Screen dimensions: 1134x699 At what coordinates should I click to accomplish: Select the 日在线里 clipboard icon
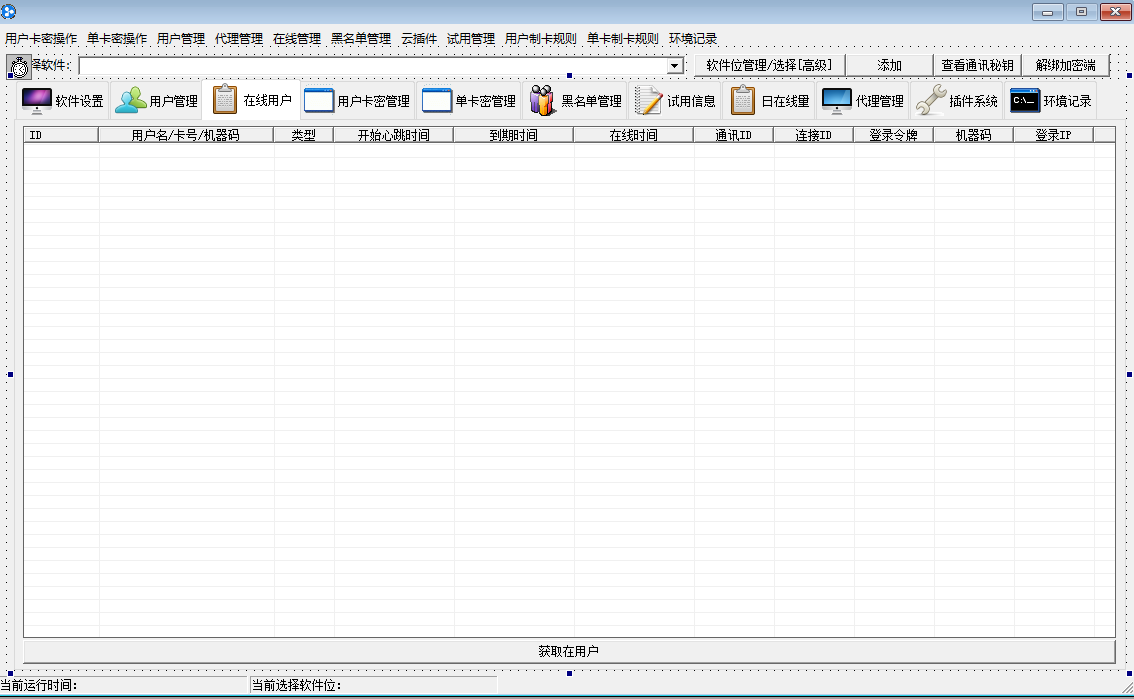(x=743, y=101)
